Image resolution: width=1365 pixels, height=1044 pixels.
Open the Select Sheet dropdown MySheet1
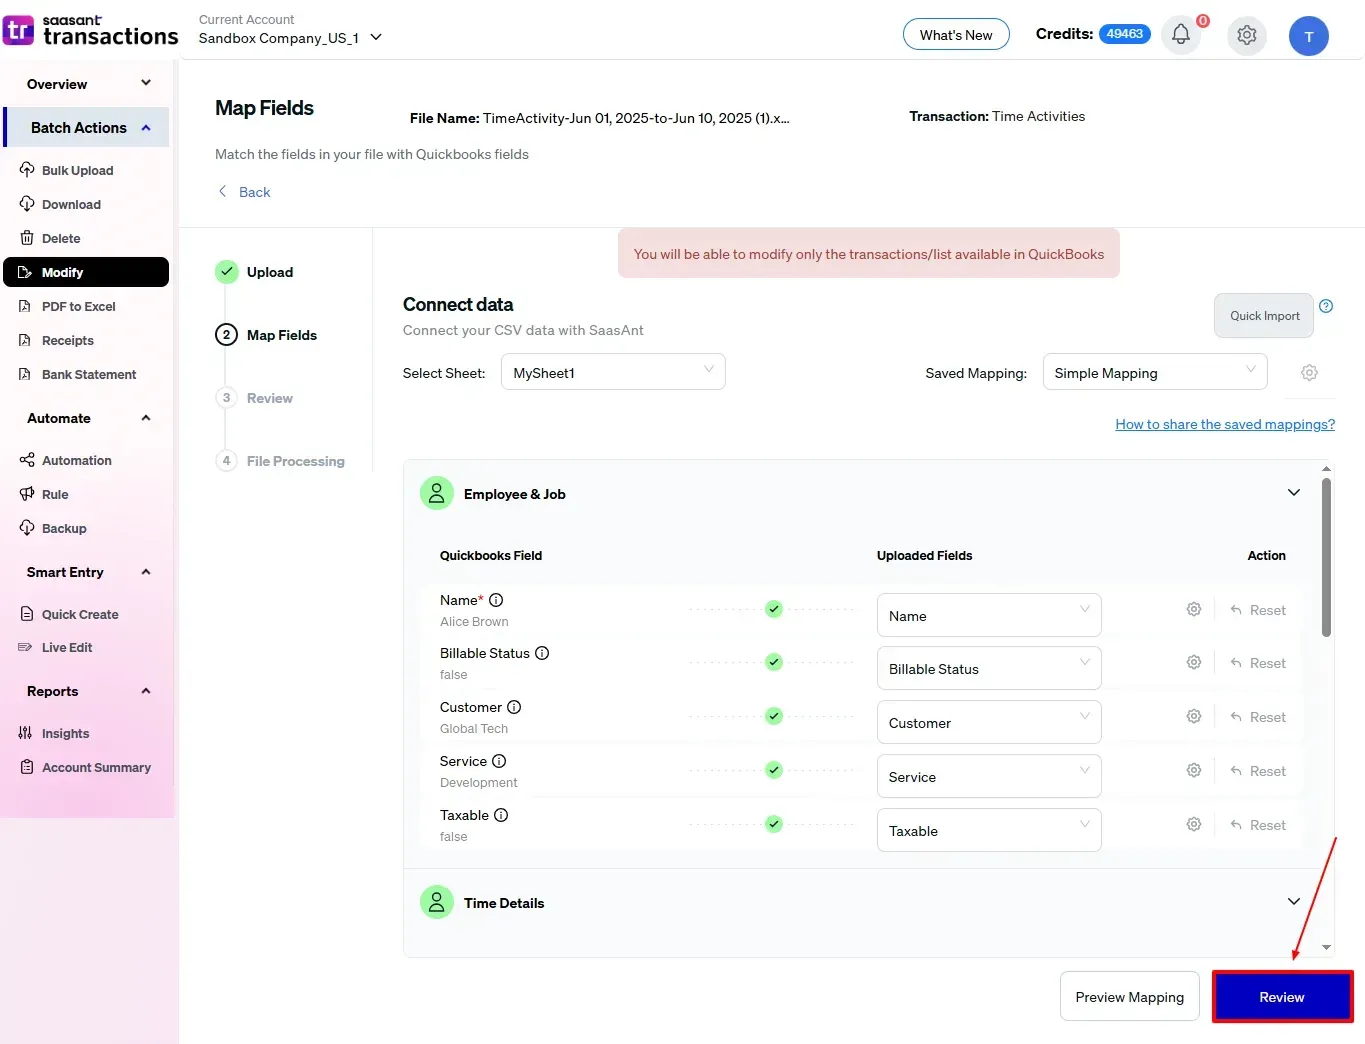[x=613, y=372]
